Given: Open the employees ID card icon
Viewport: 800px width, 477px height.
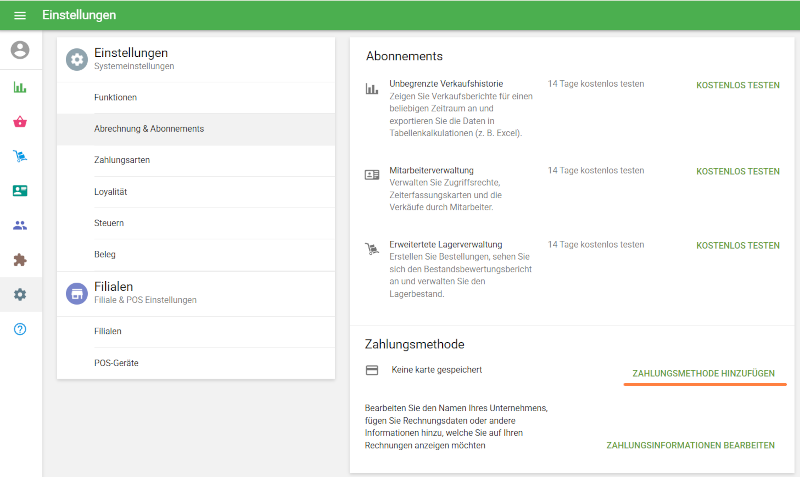Looking at the screenshot, I should 20,191.
